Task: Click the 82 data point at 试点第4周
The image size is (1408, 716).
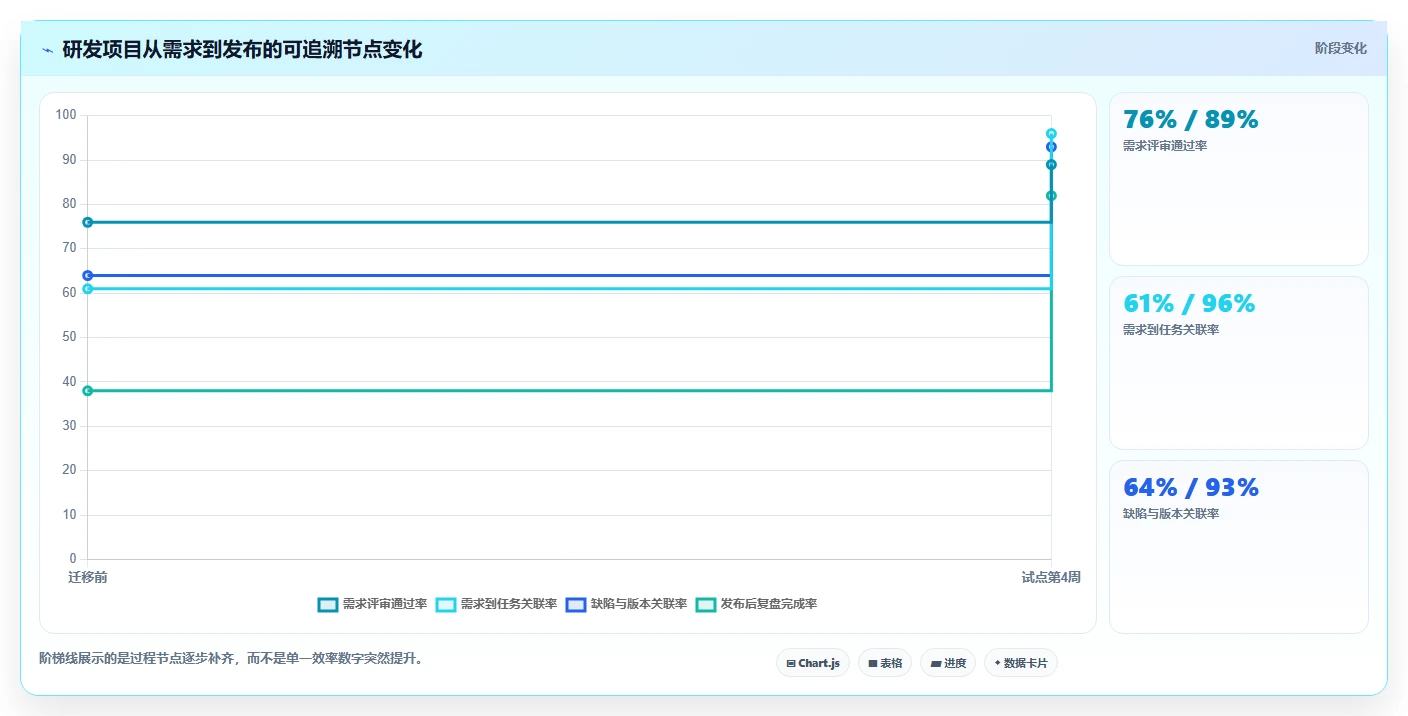Action: (x=1051, y=195)
